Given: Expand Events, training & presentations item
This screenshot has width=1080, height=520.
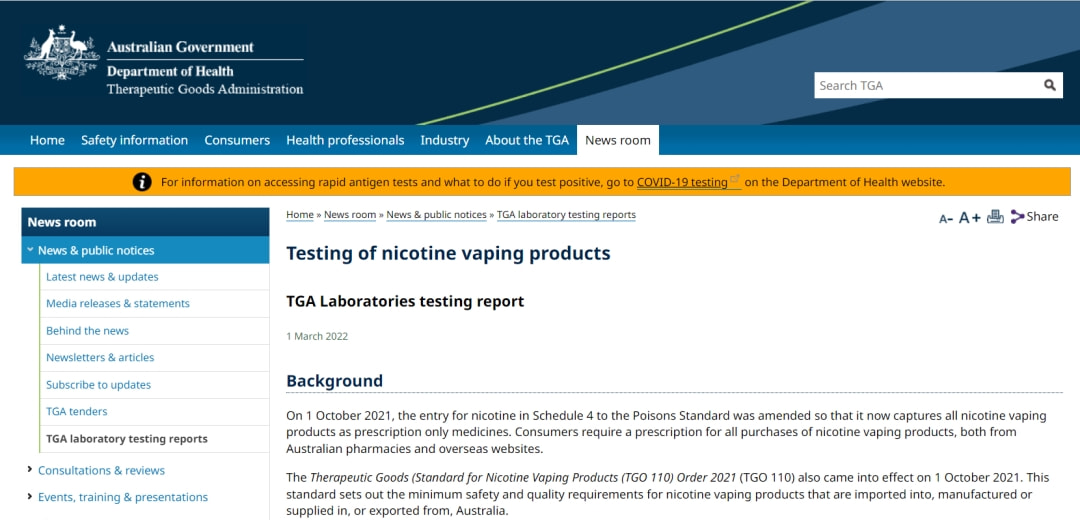Looking at the screenshot, I should tap(29, 497).
